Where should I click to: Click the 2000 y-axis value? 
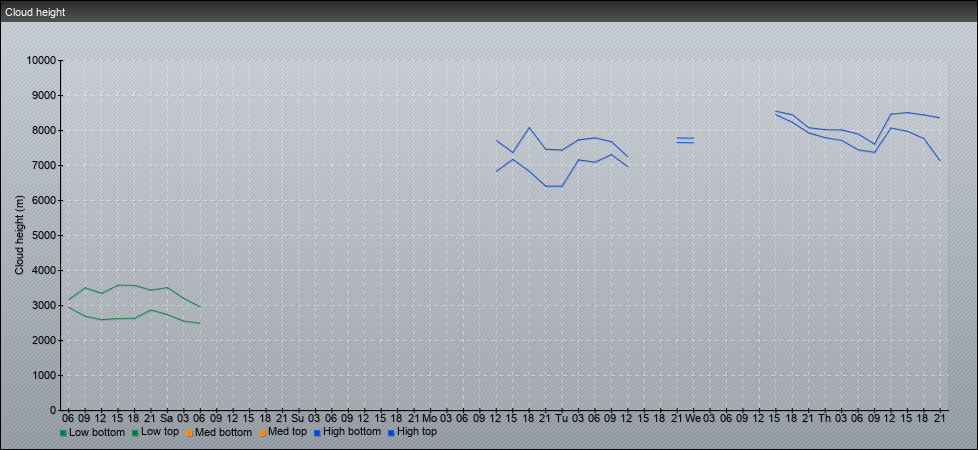point(44,340)
